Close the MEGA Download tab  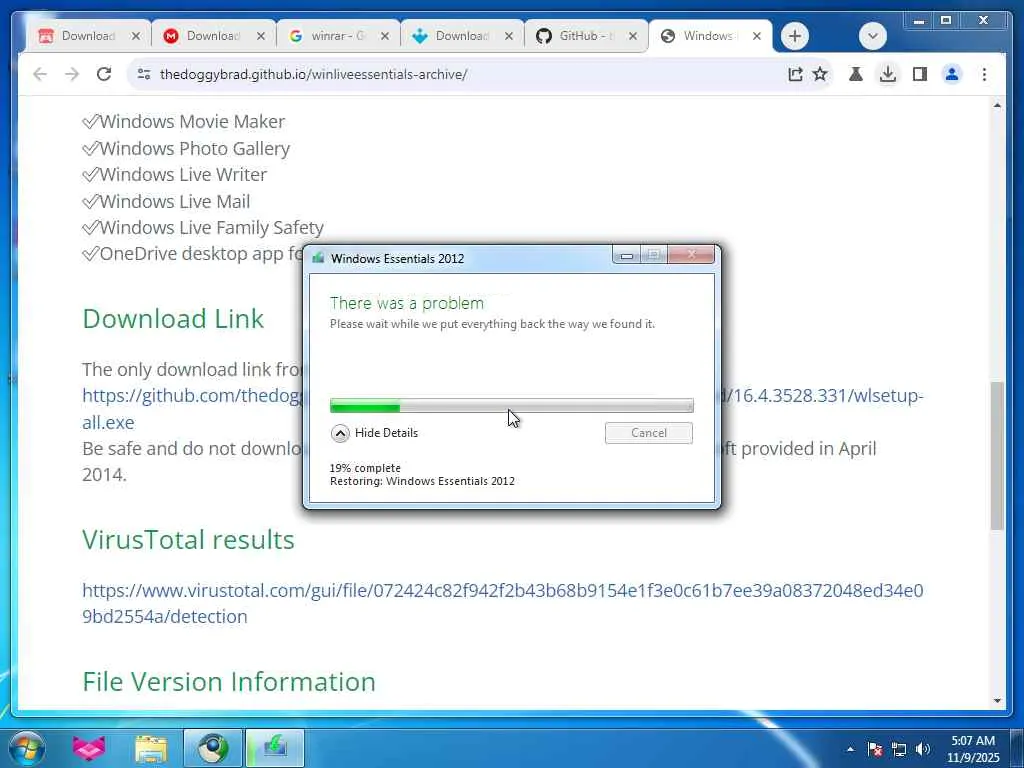click(261, 37)
